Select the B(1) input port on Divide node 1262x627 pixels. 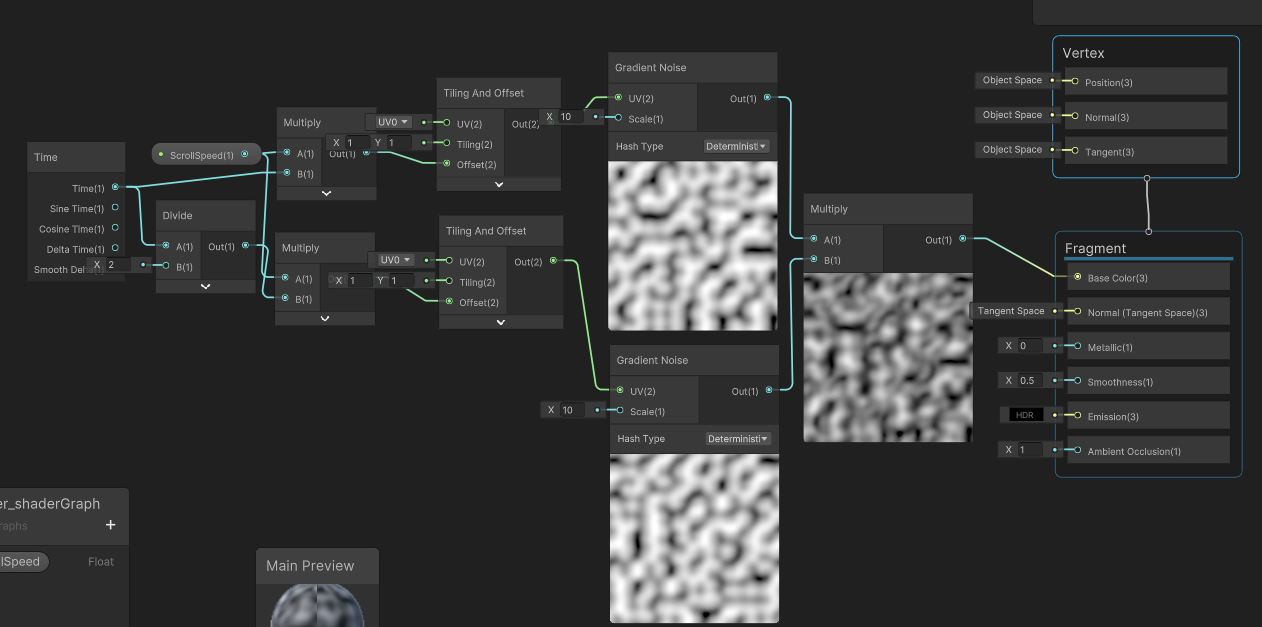pyautogui.click(x=166, y=265)
